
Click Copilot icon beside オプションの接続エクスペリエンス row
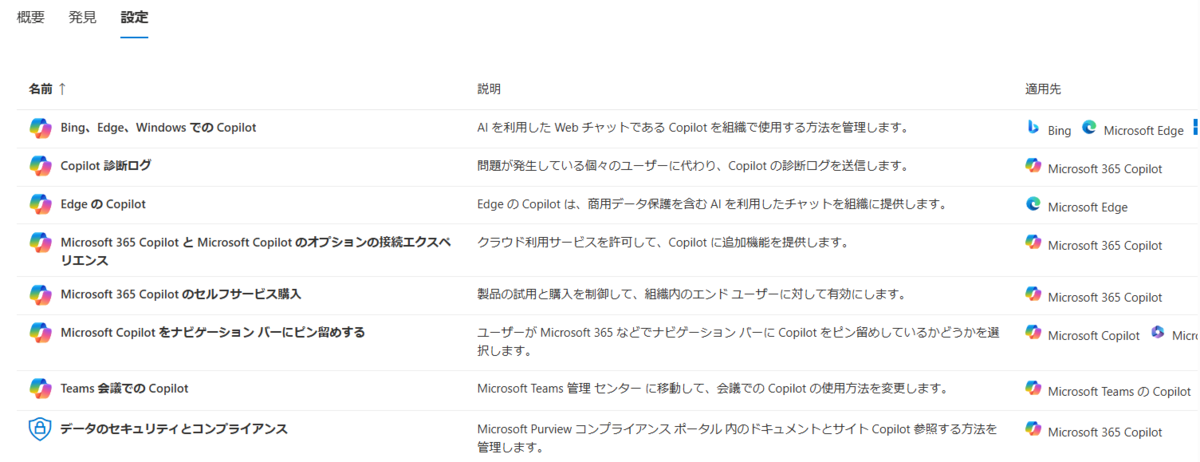click(40, 242)
